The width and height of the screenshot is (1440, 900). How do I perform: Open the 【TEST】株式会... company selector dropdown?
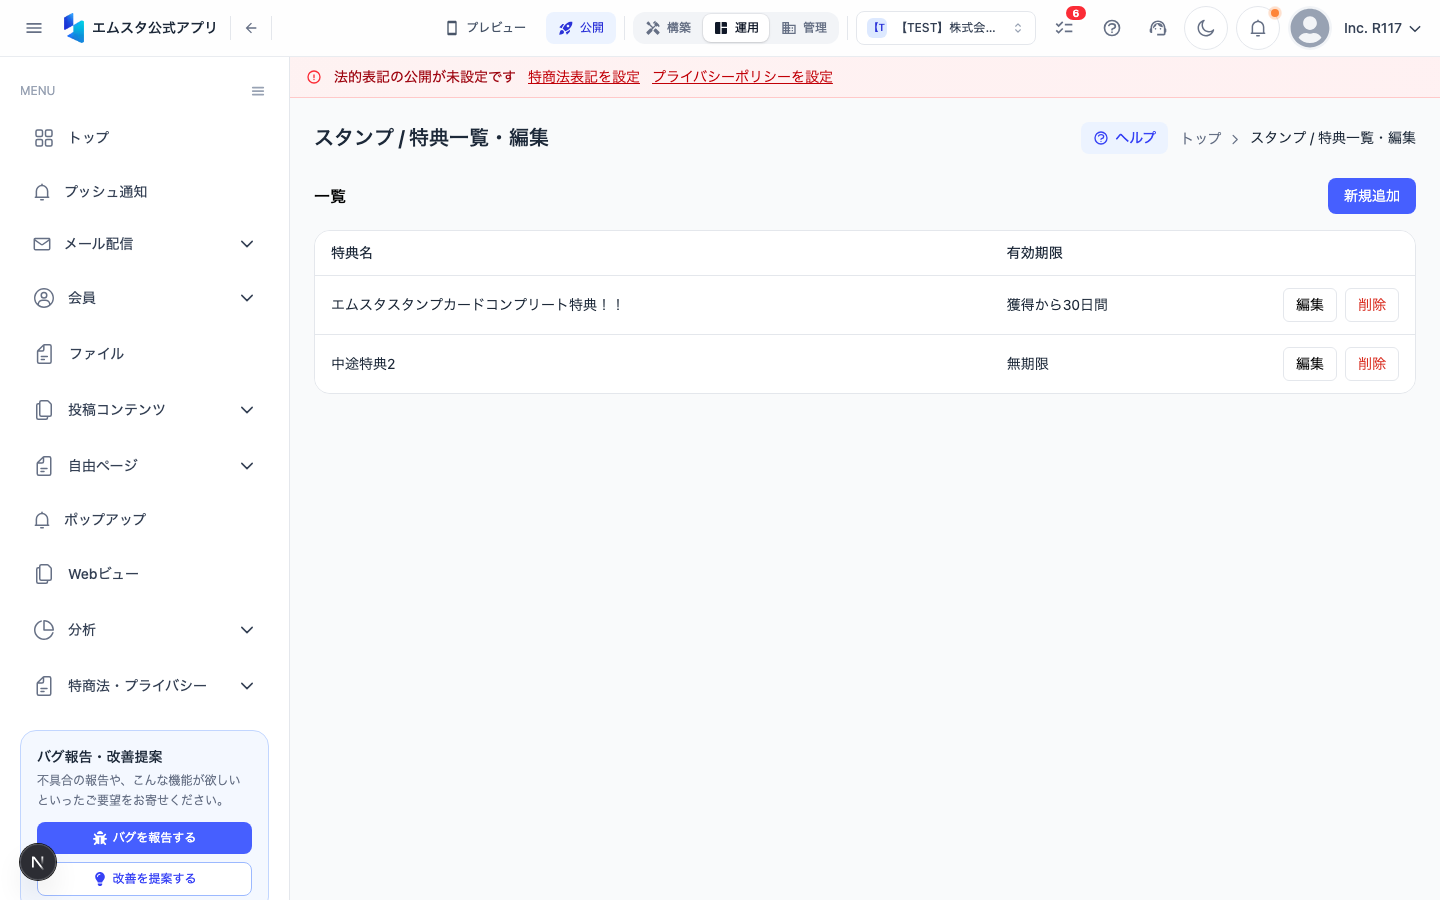tap(946, 28)
